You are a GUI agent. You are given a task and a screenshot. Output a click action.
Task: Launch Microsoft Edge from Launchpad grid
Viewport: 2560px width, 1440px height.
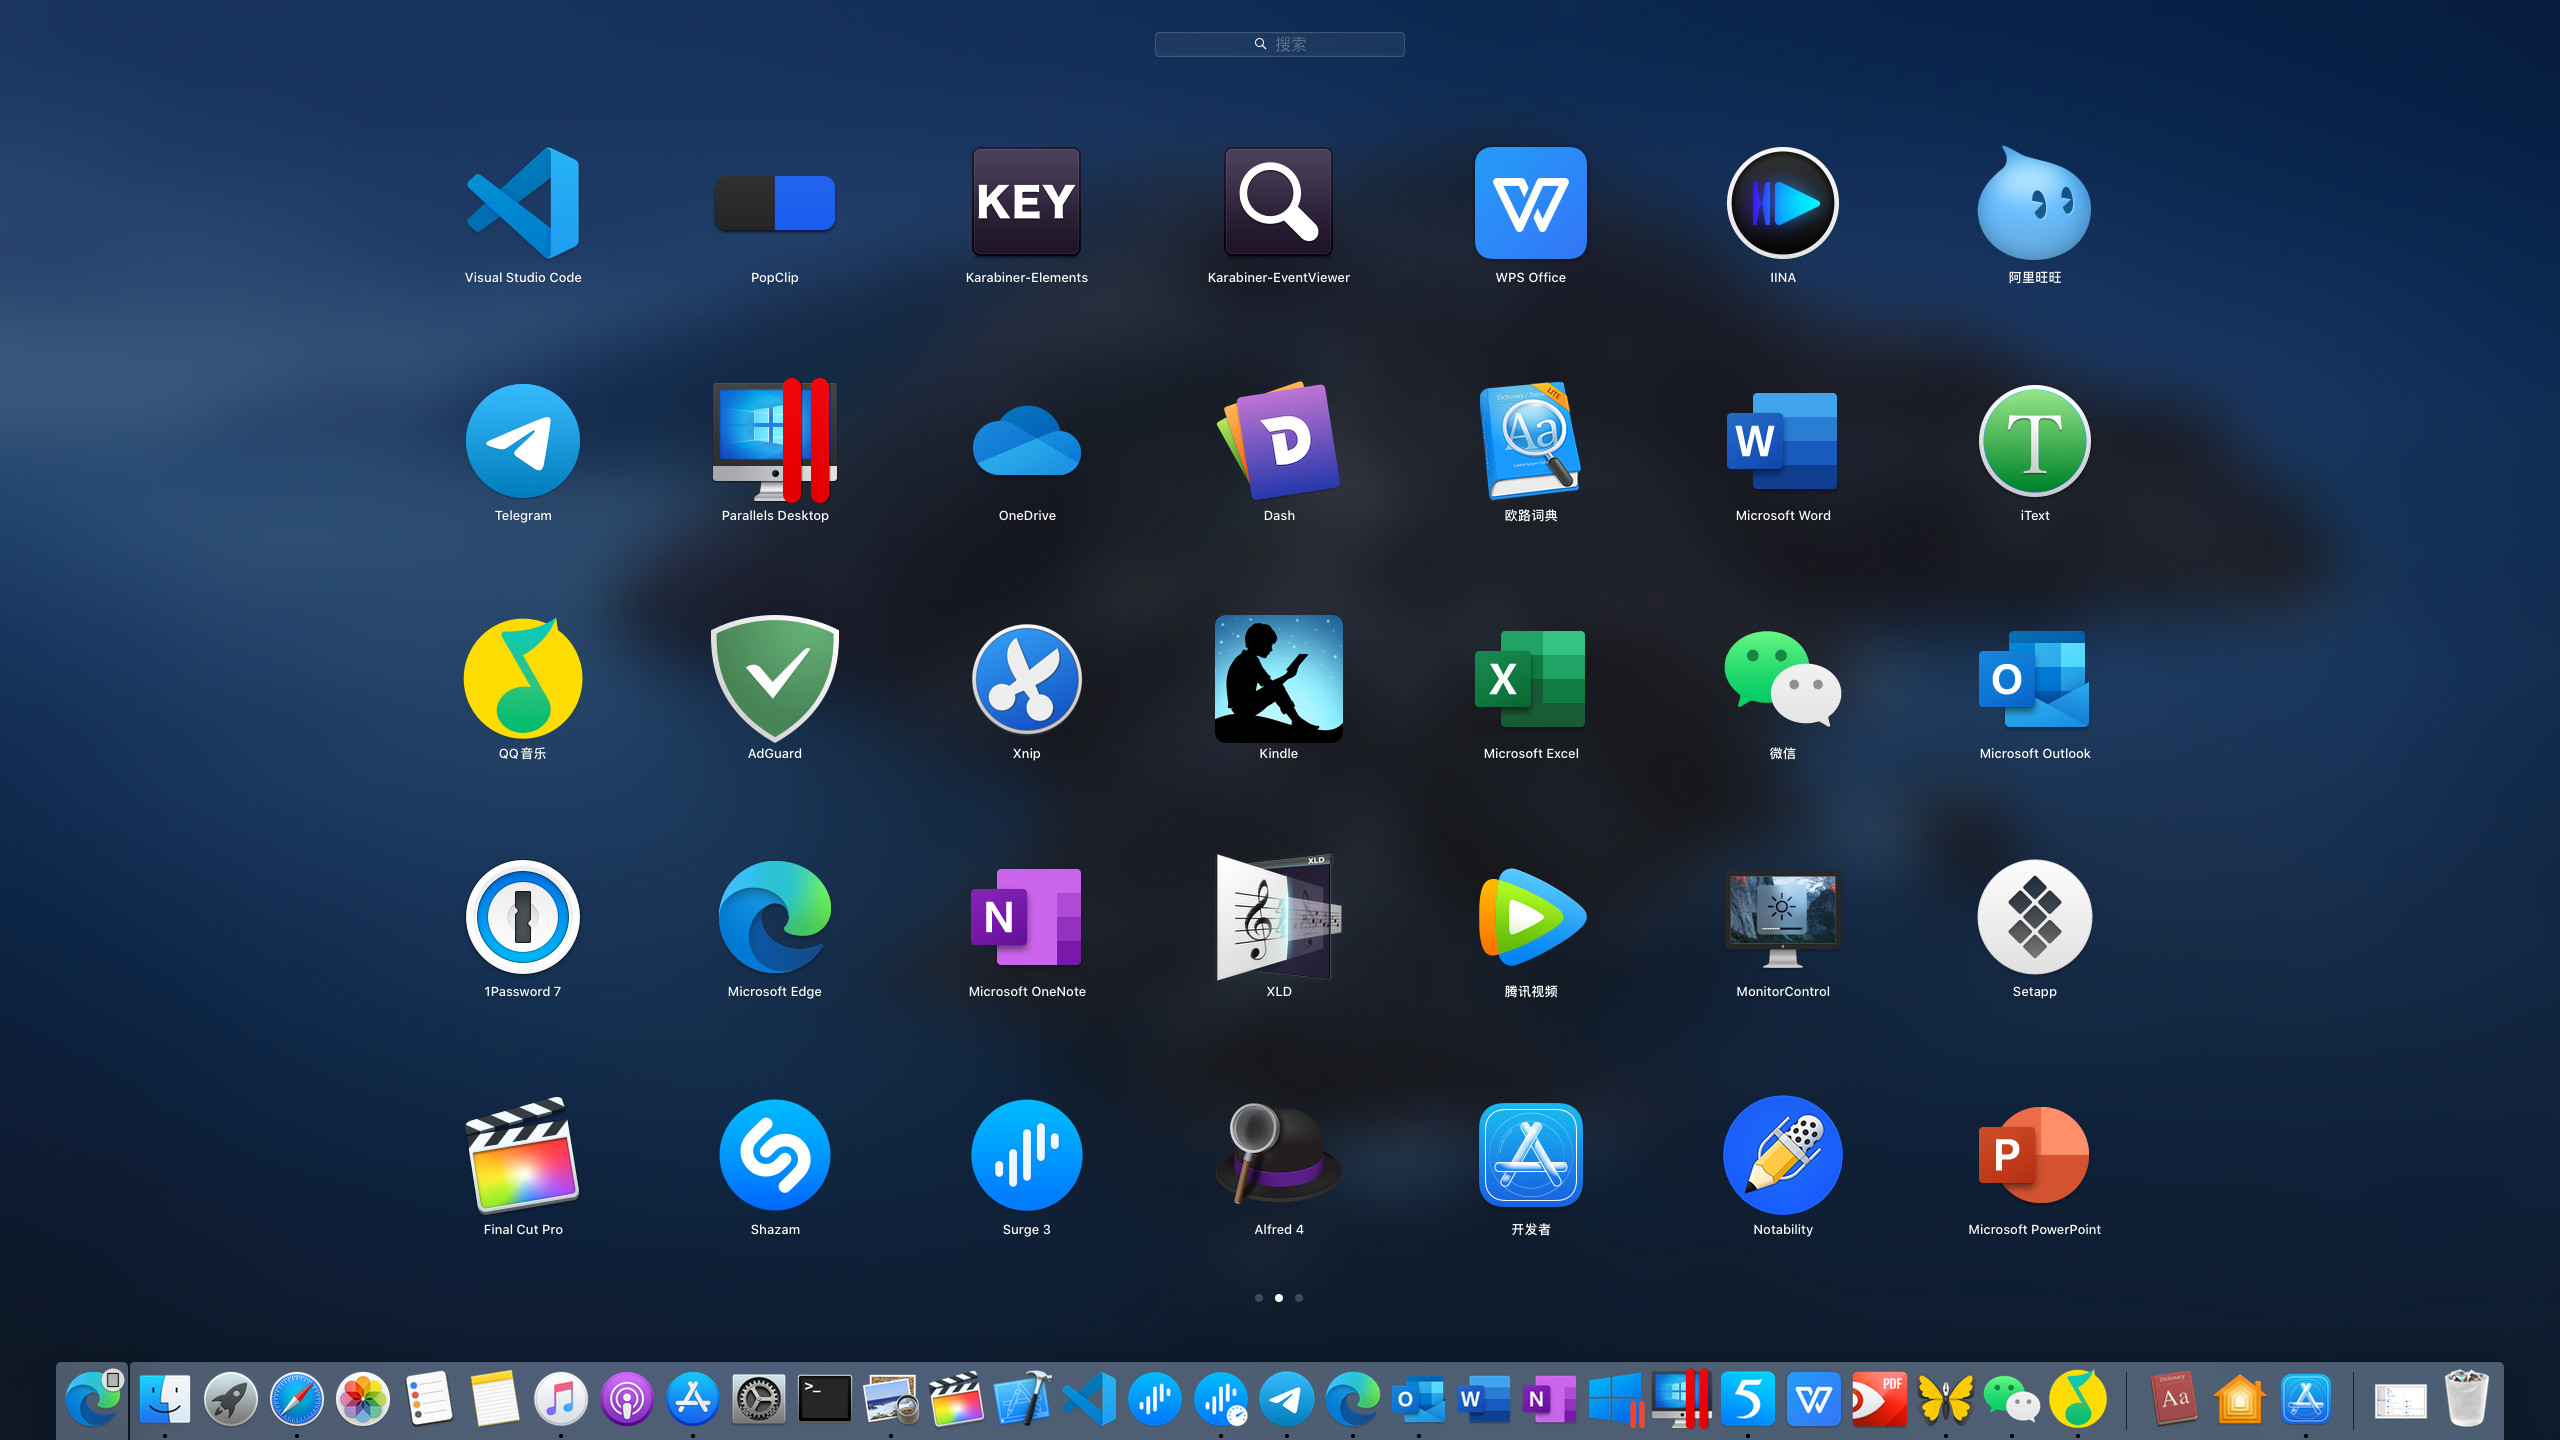point(775,917)
